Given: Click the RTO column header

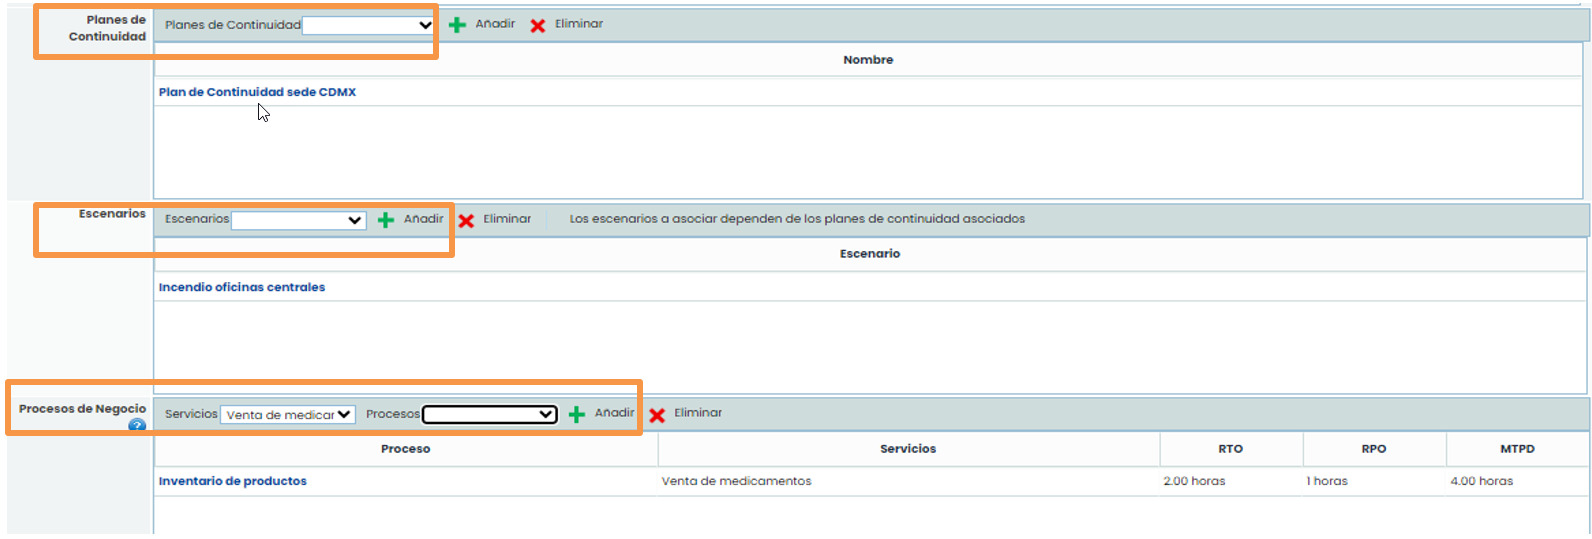Looking at the screenshot, I should (x=1230, y=449).
